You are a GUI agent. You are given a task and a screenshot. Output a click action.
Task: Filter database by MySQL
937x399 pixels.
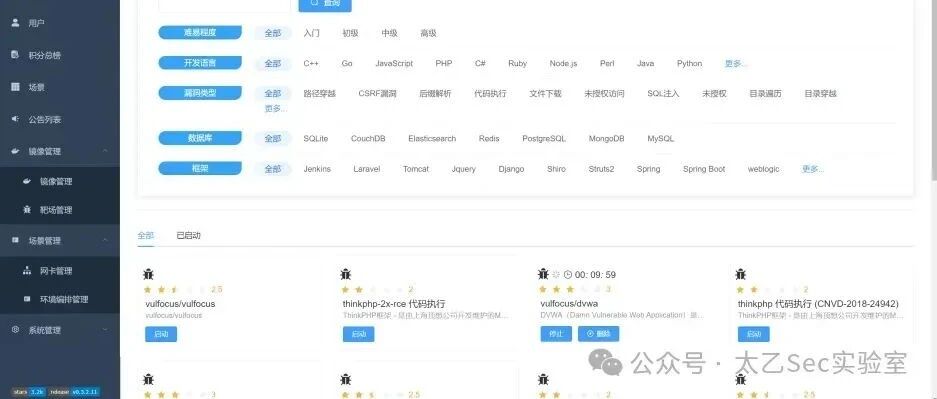pyautogui.click(x=661, y=139)
